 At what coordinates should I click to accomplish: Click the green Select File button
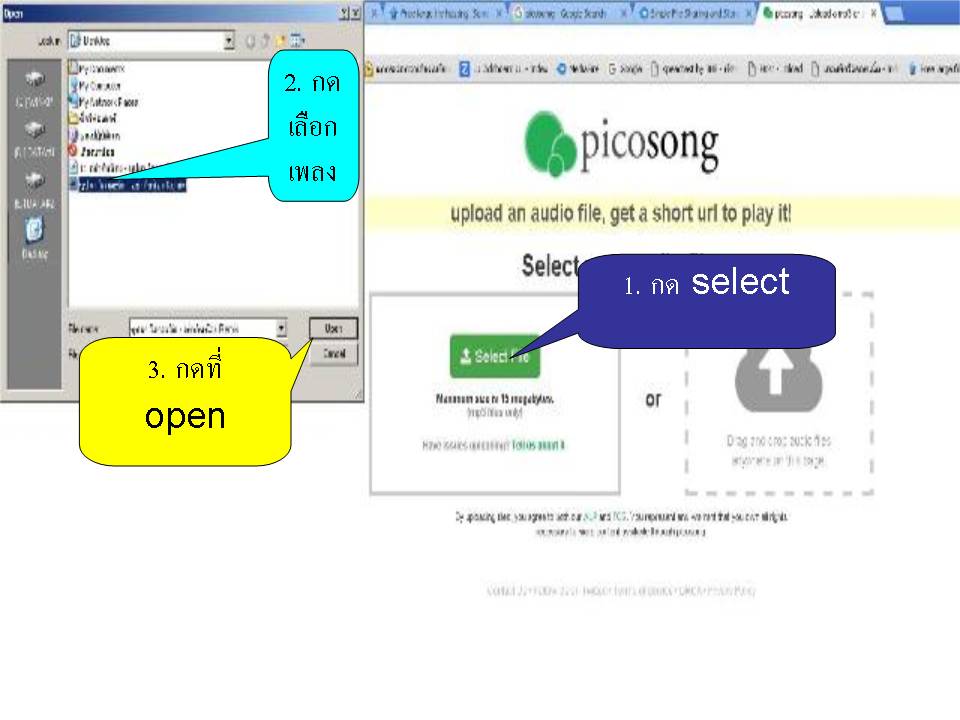[495, 356]
